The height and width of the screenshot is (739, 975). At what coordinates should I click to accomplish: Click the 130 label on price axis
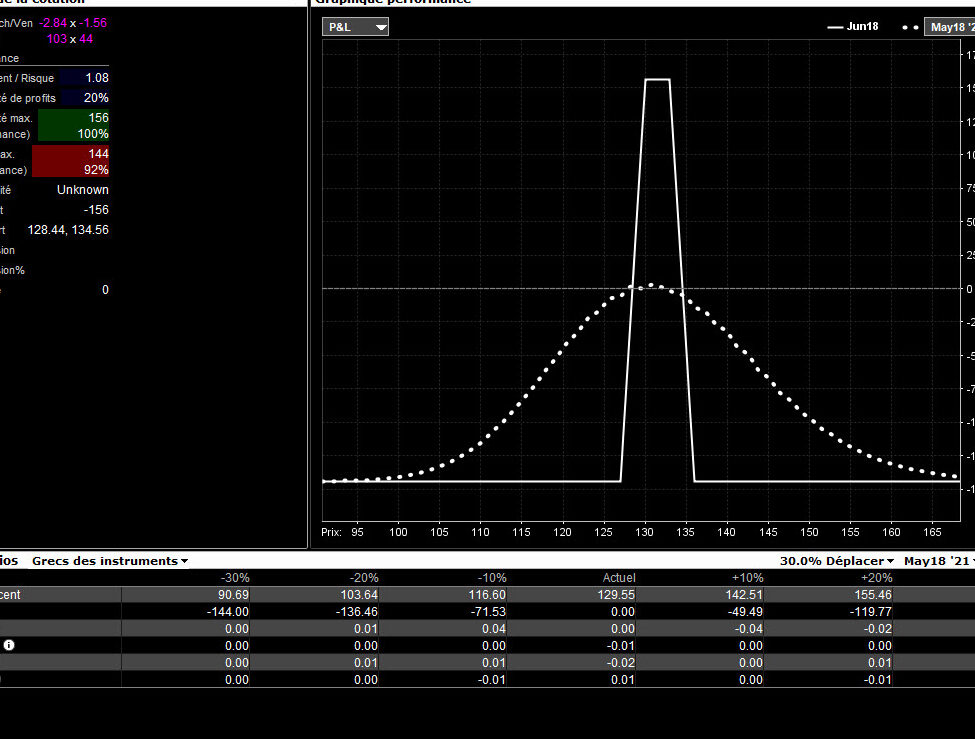click(x=644, y=532)
